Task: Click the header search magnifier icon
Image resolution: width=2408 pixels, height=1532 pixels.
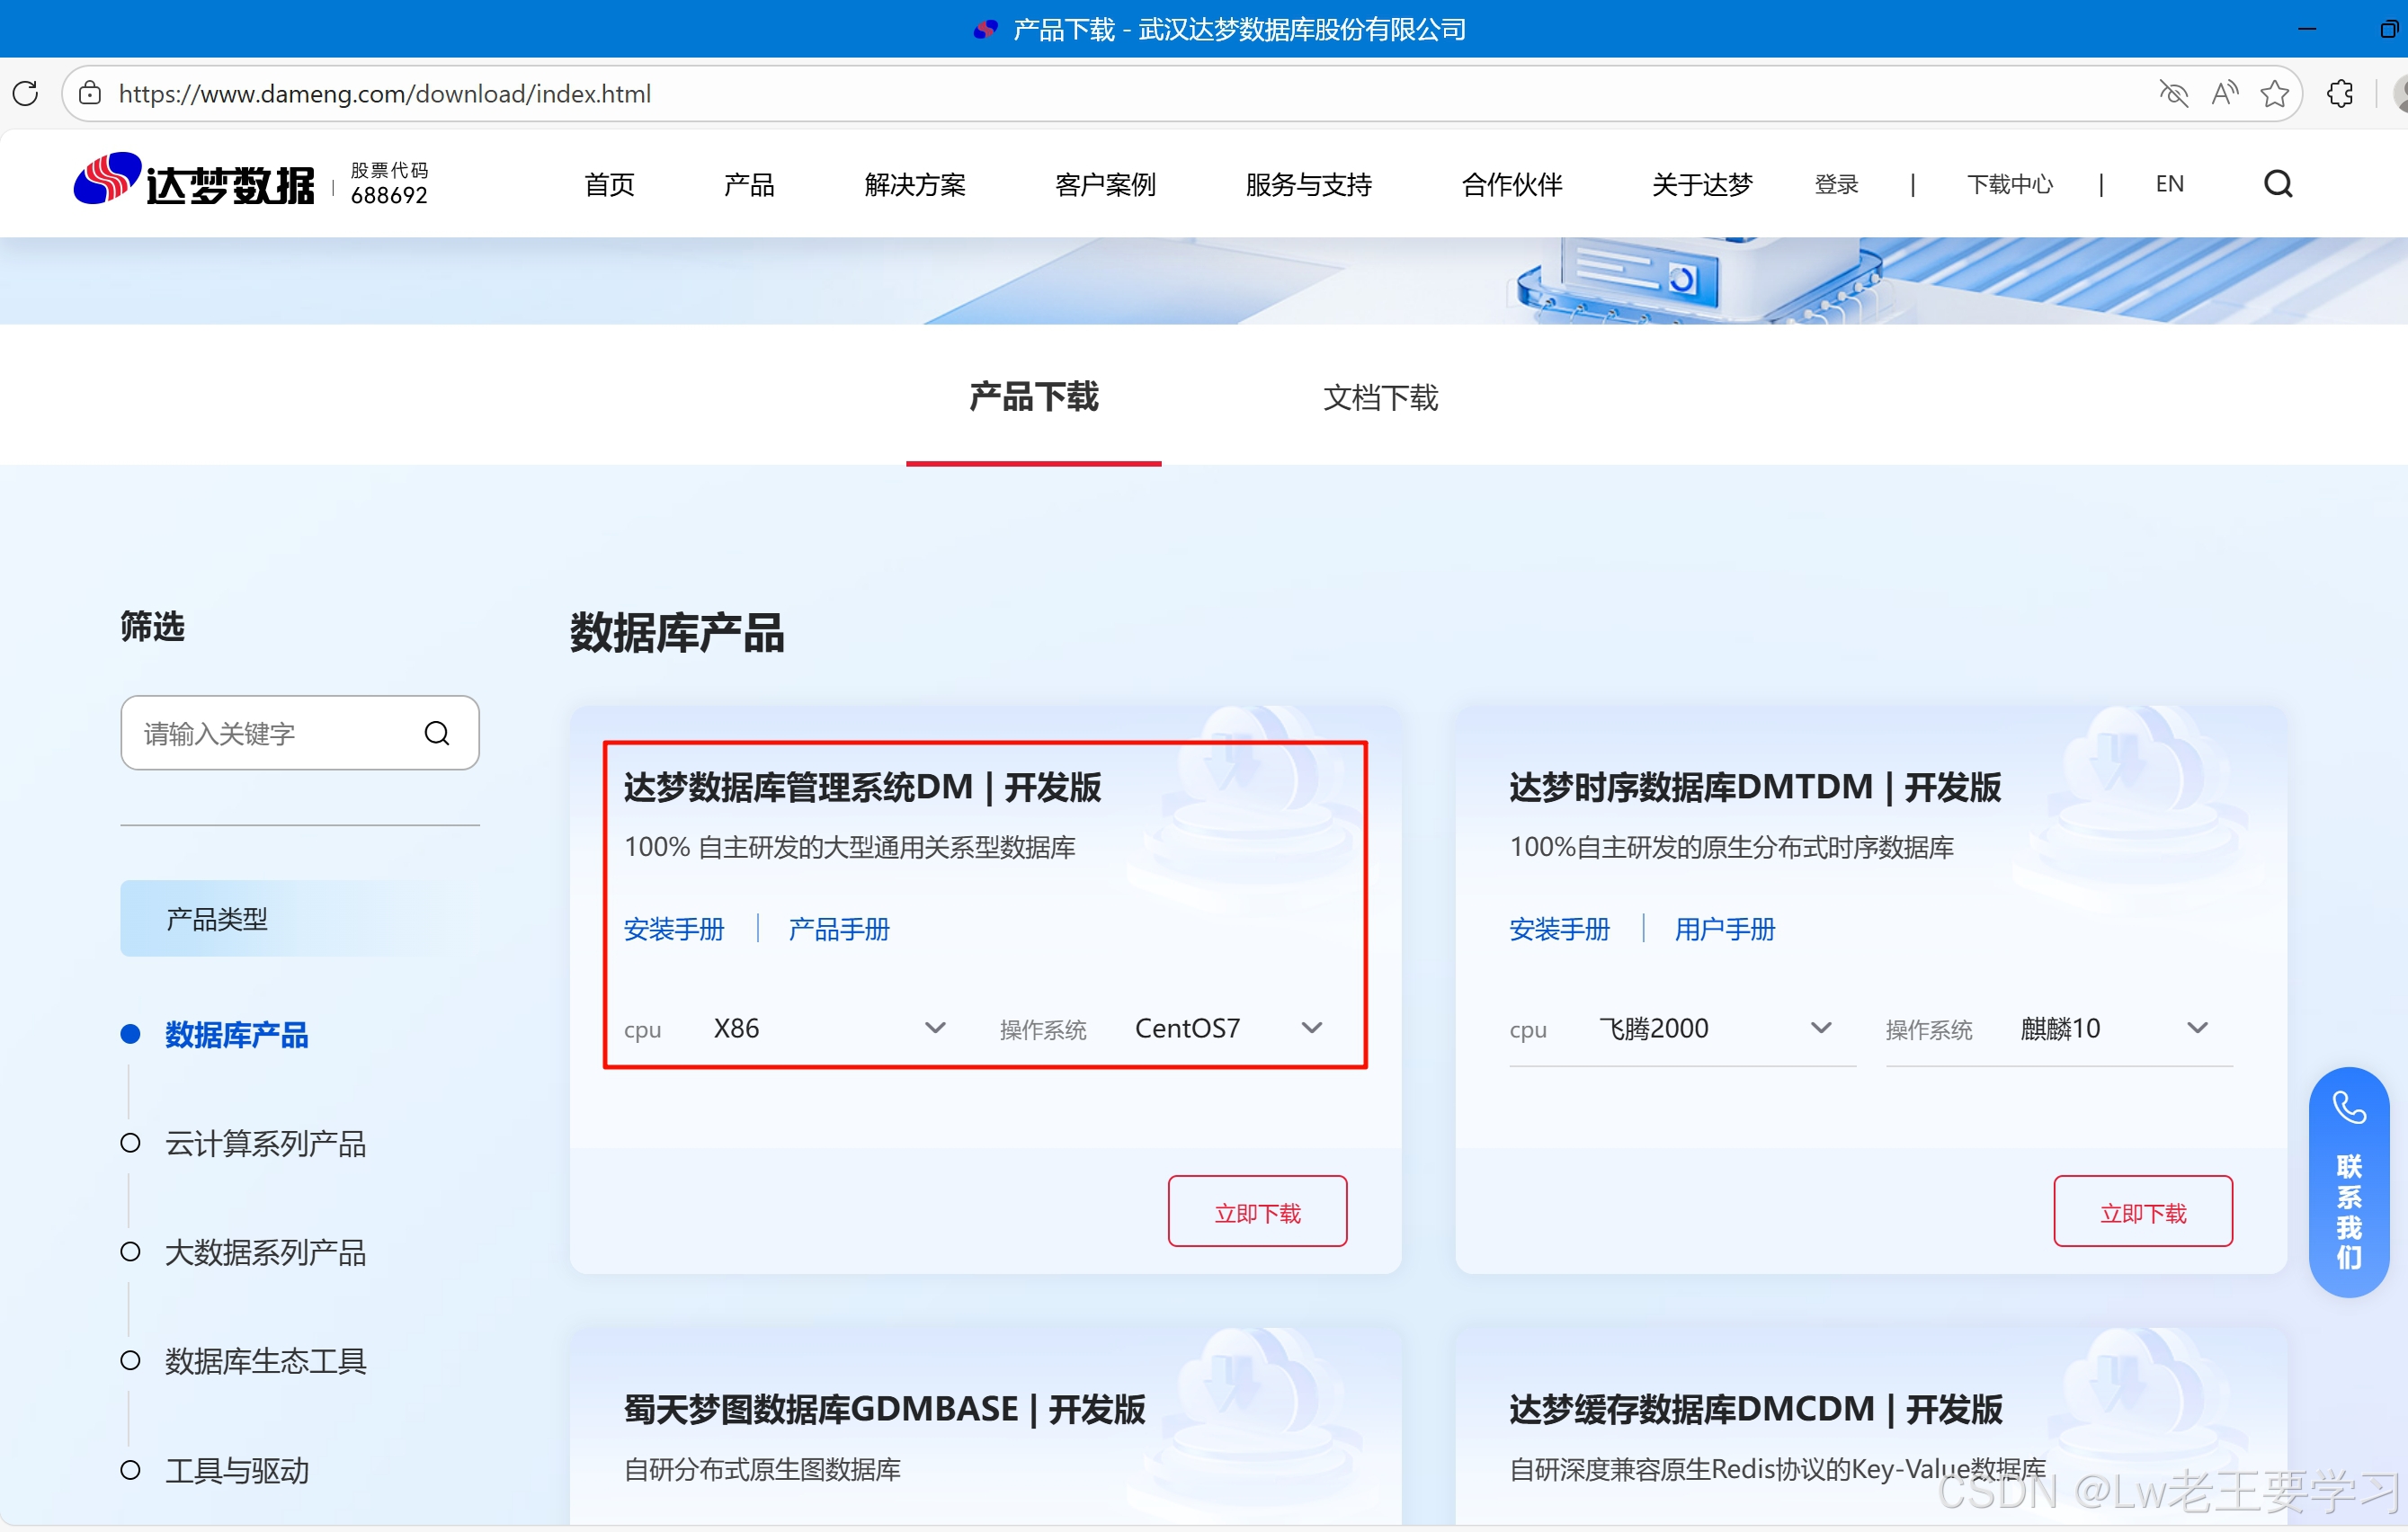Action: click(2278, 184)
